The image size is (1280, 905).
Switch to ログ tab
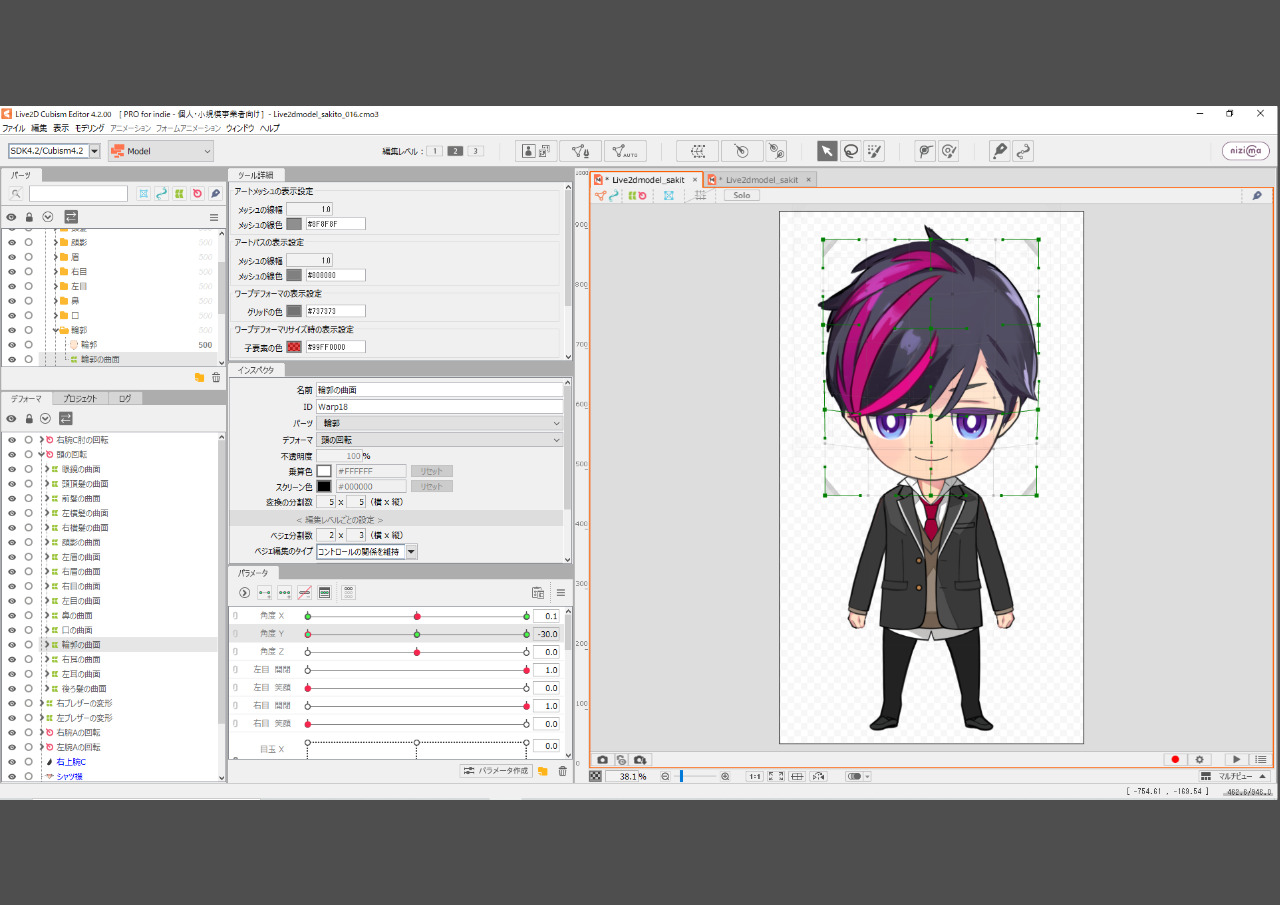coord(125,398)
